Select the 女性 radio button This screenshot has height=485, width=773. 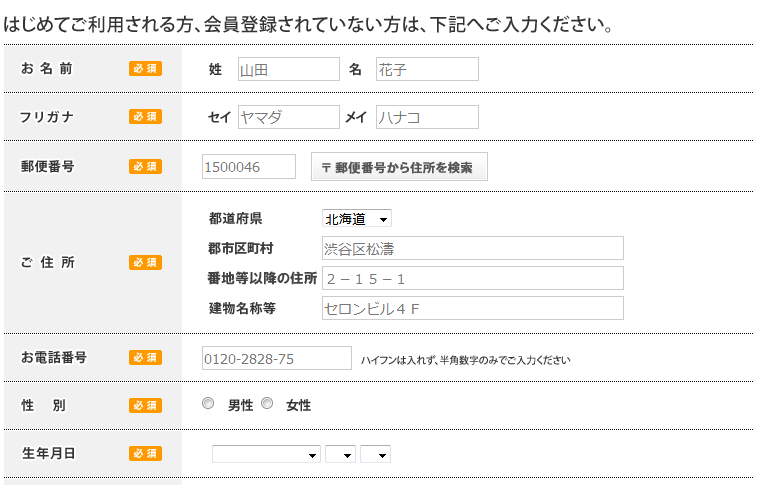267,404
